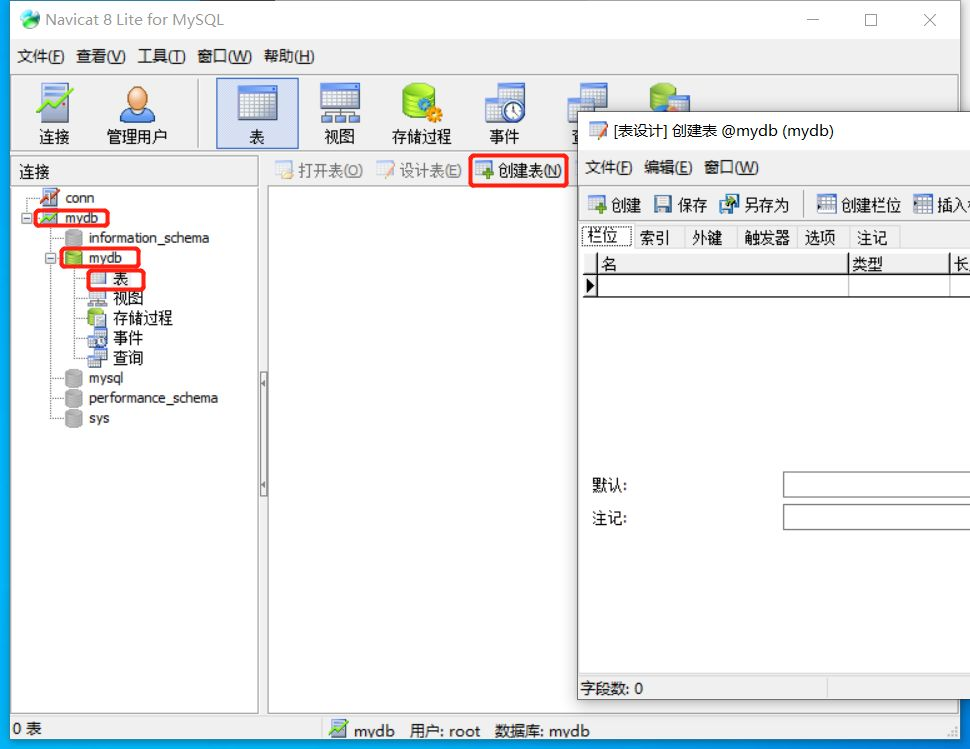Screen dimensions: 970x749
Task: Open 存储过程 from the main toolbar
Action: pyautogui.click(x=422, y=114)
